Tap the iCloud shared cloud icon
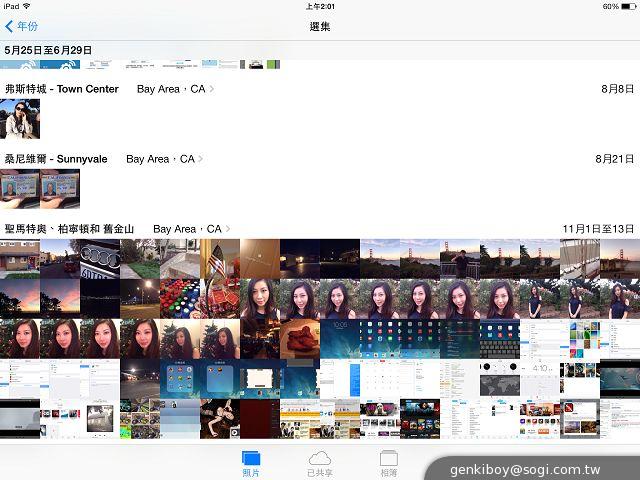Viewport: 640px width, 480px height. (320, 458)
